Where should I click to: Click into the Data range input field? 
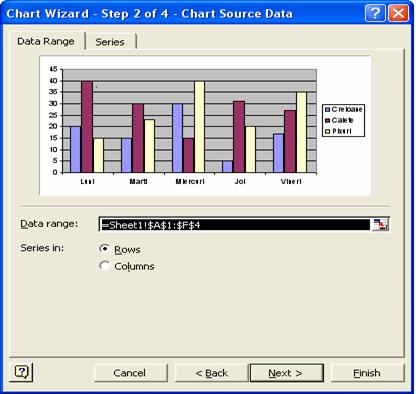pyautogui.click(x=235, y=225)
